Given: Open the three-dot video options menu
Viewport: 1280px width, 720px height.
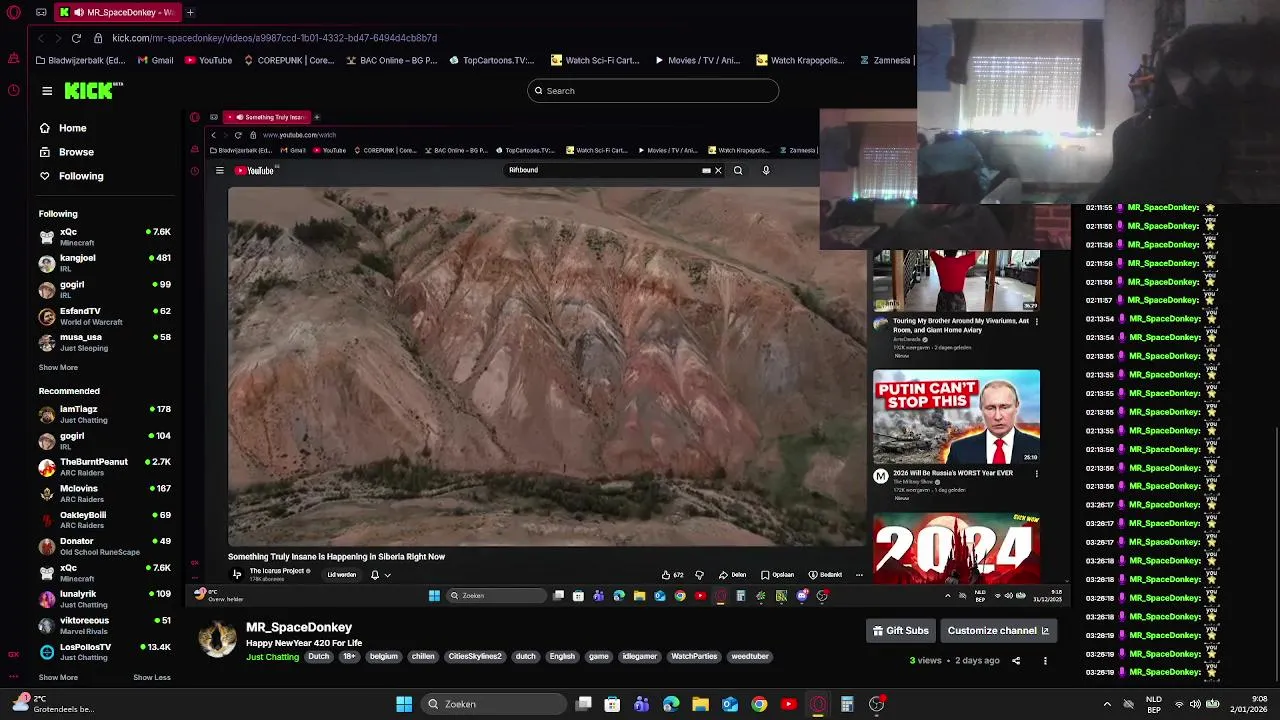Looking at the screenshot, I should [1045, 661].
